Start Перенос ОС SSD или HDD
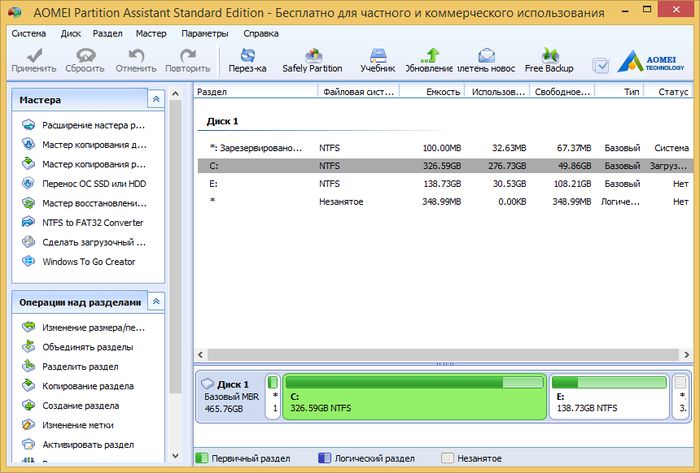 (84, 183)
